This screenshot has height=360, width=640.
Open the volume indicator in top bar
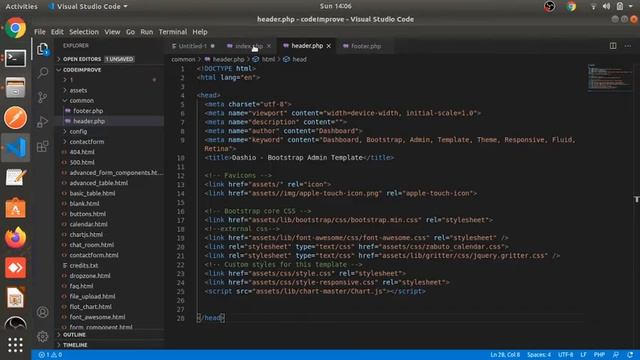607,6
